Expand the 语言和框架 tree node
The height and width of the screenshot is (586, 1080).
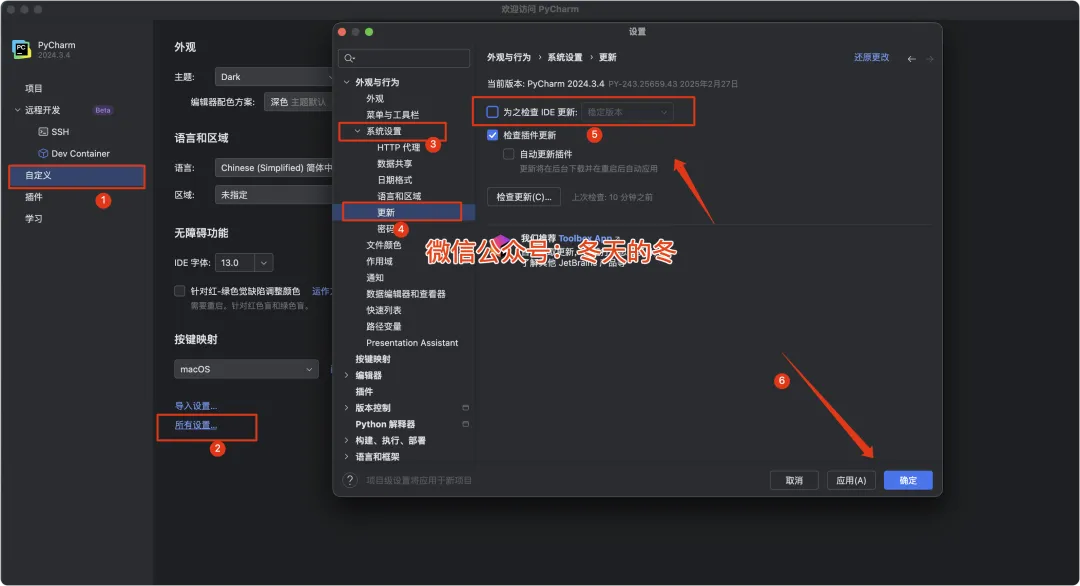346,457
